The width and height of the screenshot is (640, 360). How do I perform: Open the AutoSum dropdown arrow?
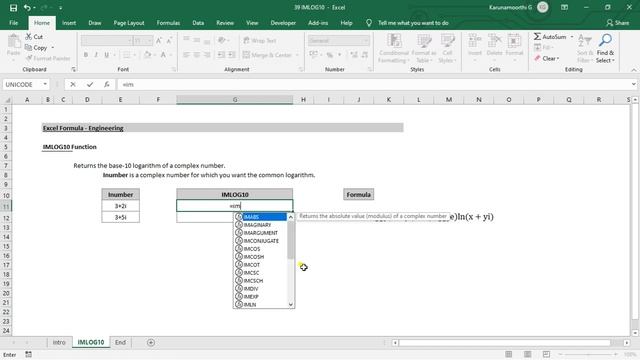point(572,37)
